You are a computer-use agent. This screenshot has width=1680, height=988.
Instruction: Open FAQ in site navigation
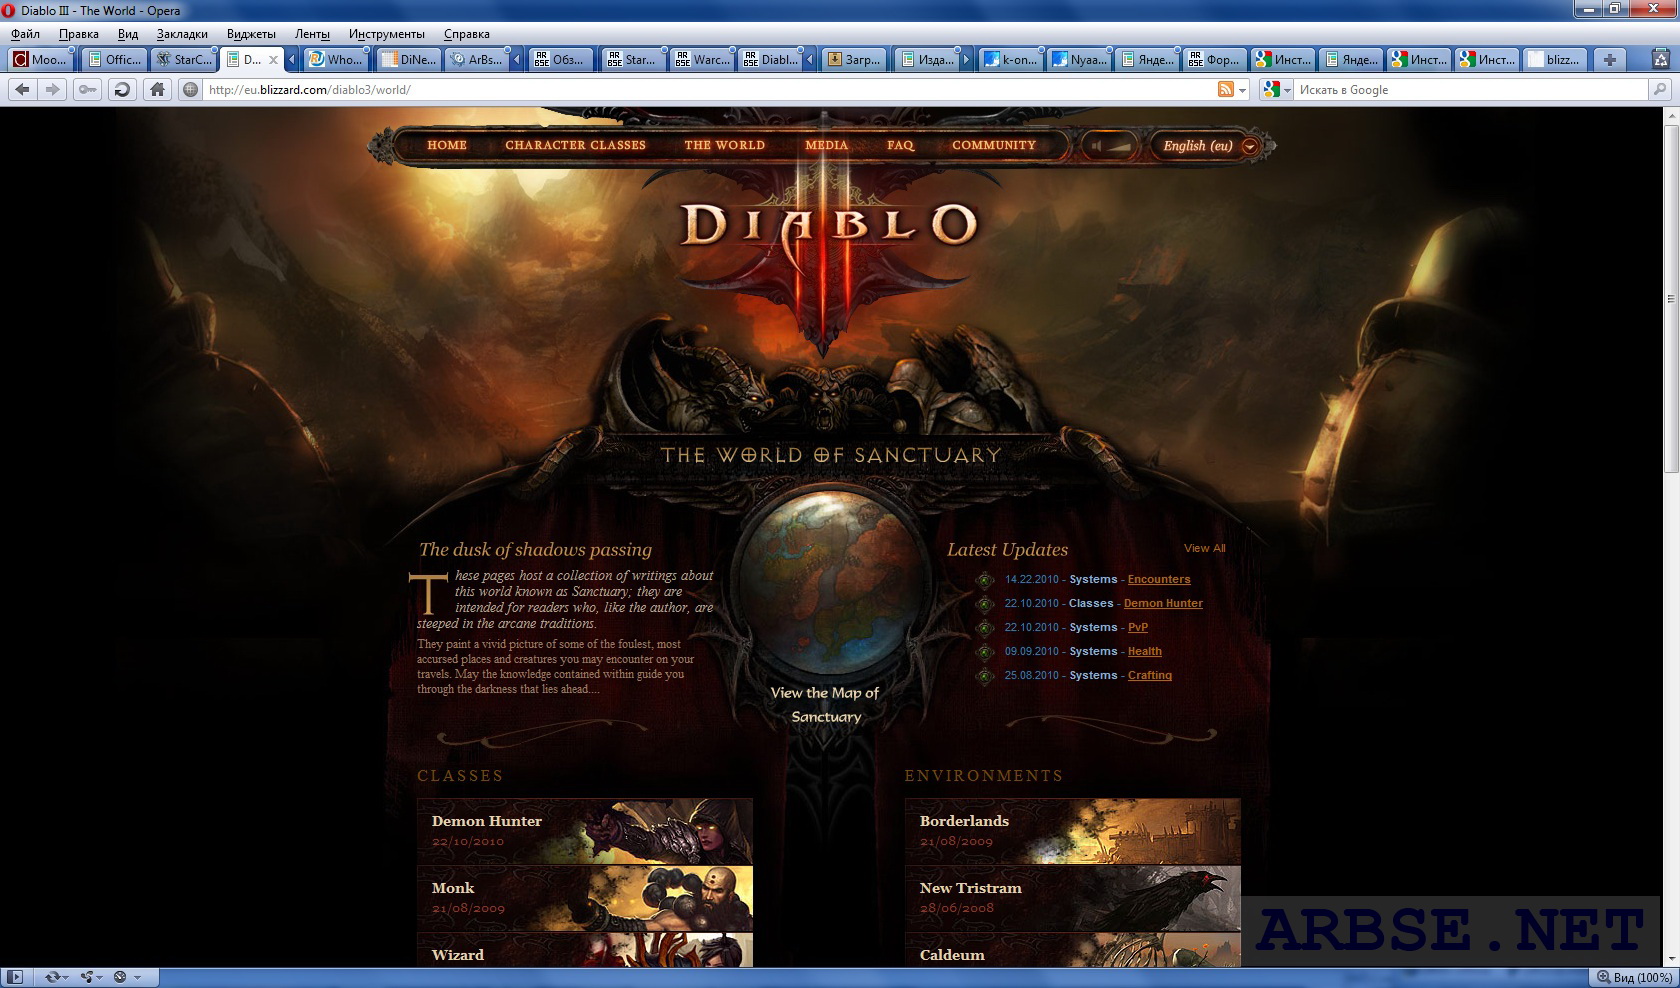(900, 145)
